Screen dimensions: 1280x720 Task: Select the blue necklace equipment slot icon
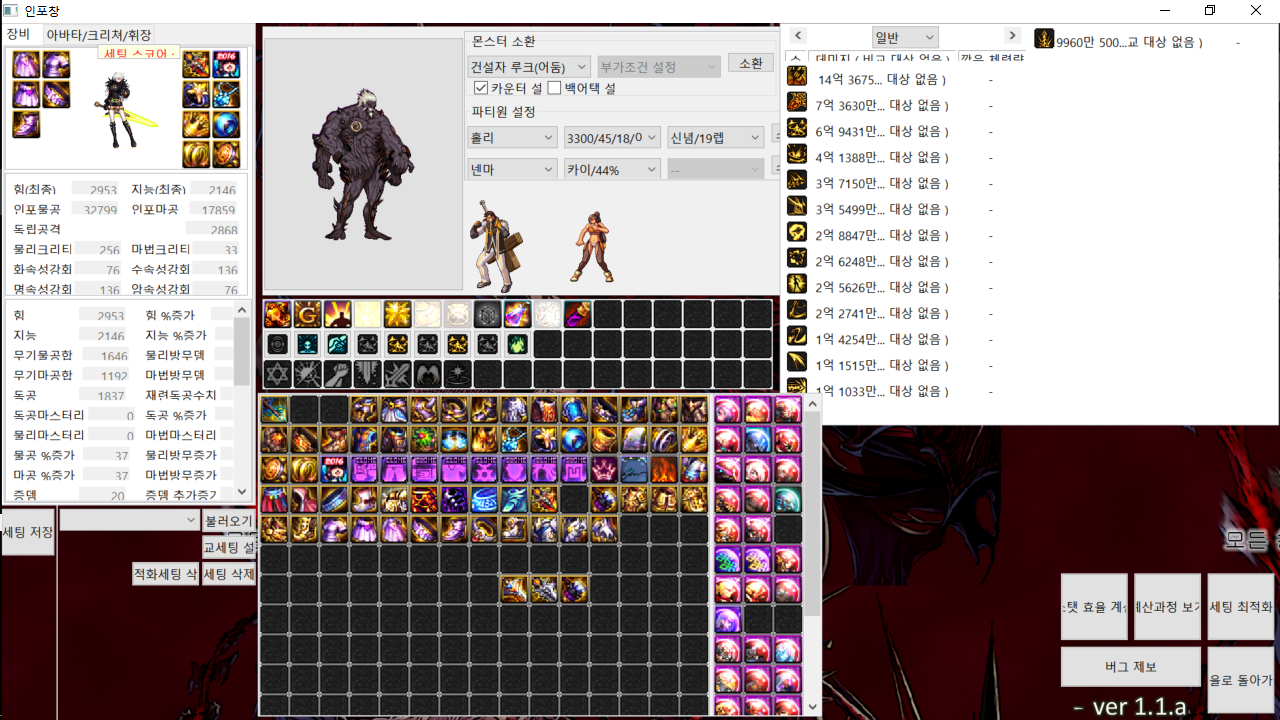[226, 95]
